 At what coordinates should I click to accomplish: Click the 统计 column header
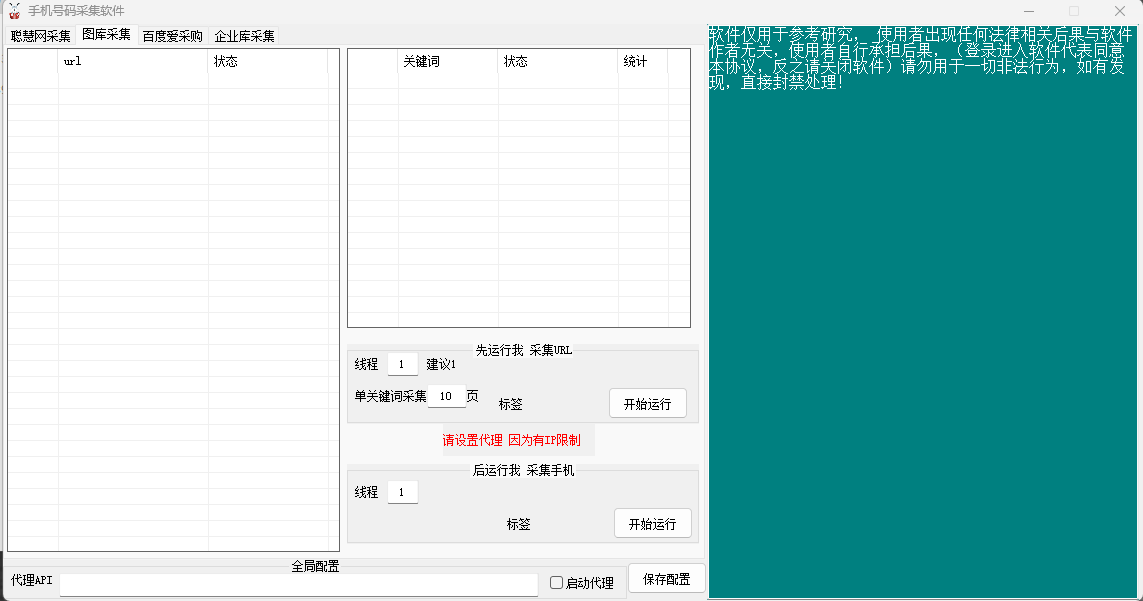tap(642, 62)
